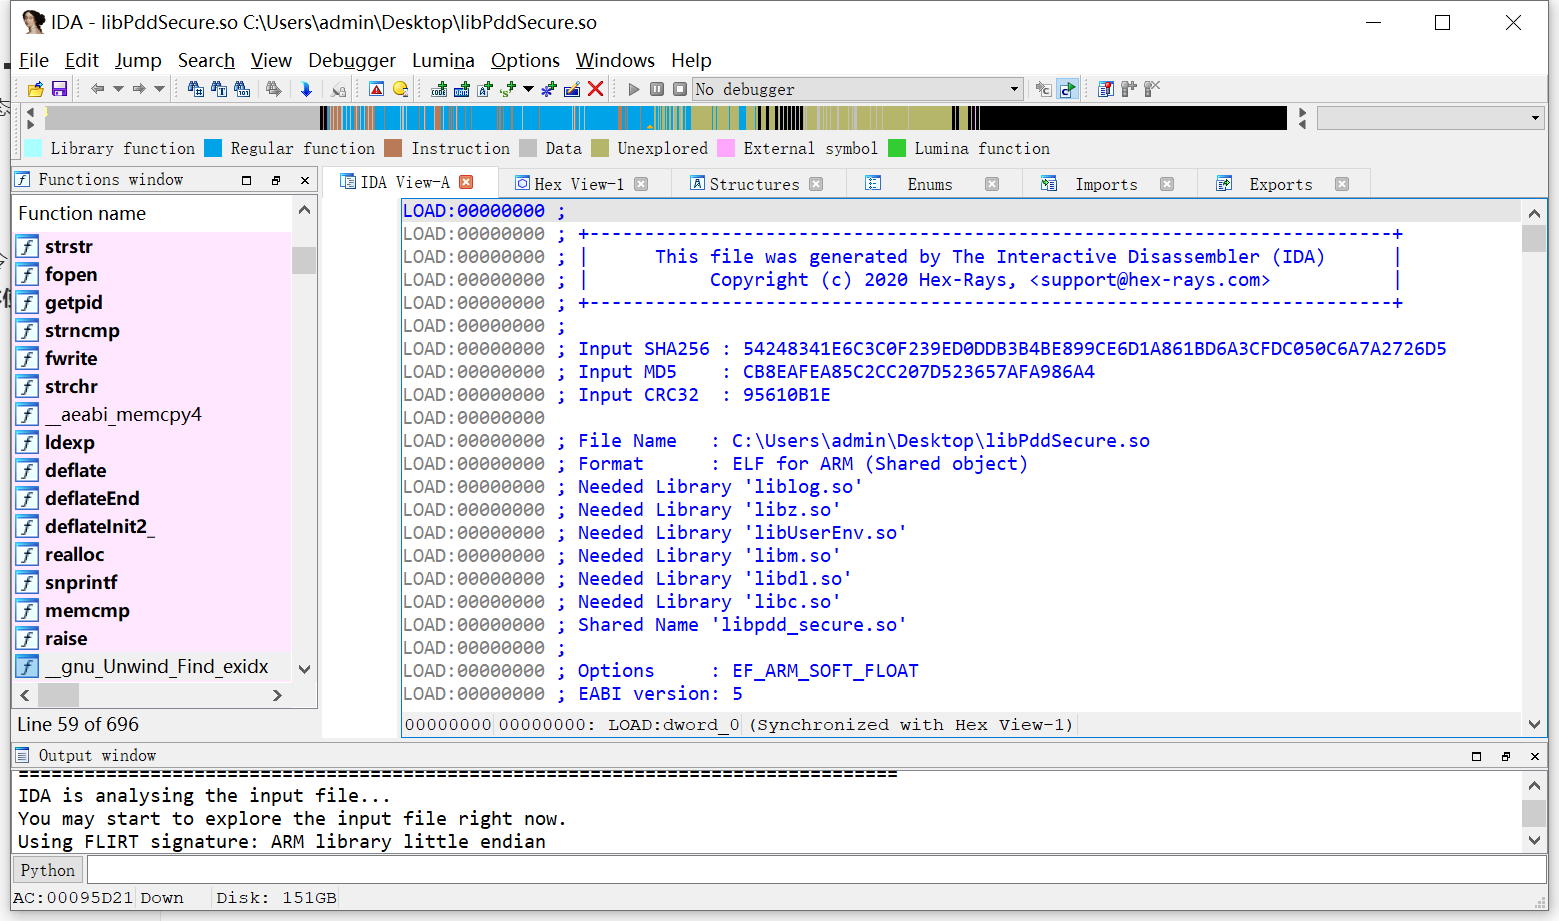This screenshot has width=1559, height=921.
Task: Click the edit pencil toolbar icon
Action: point(572,89)
